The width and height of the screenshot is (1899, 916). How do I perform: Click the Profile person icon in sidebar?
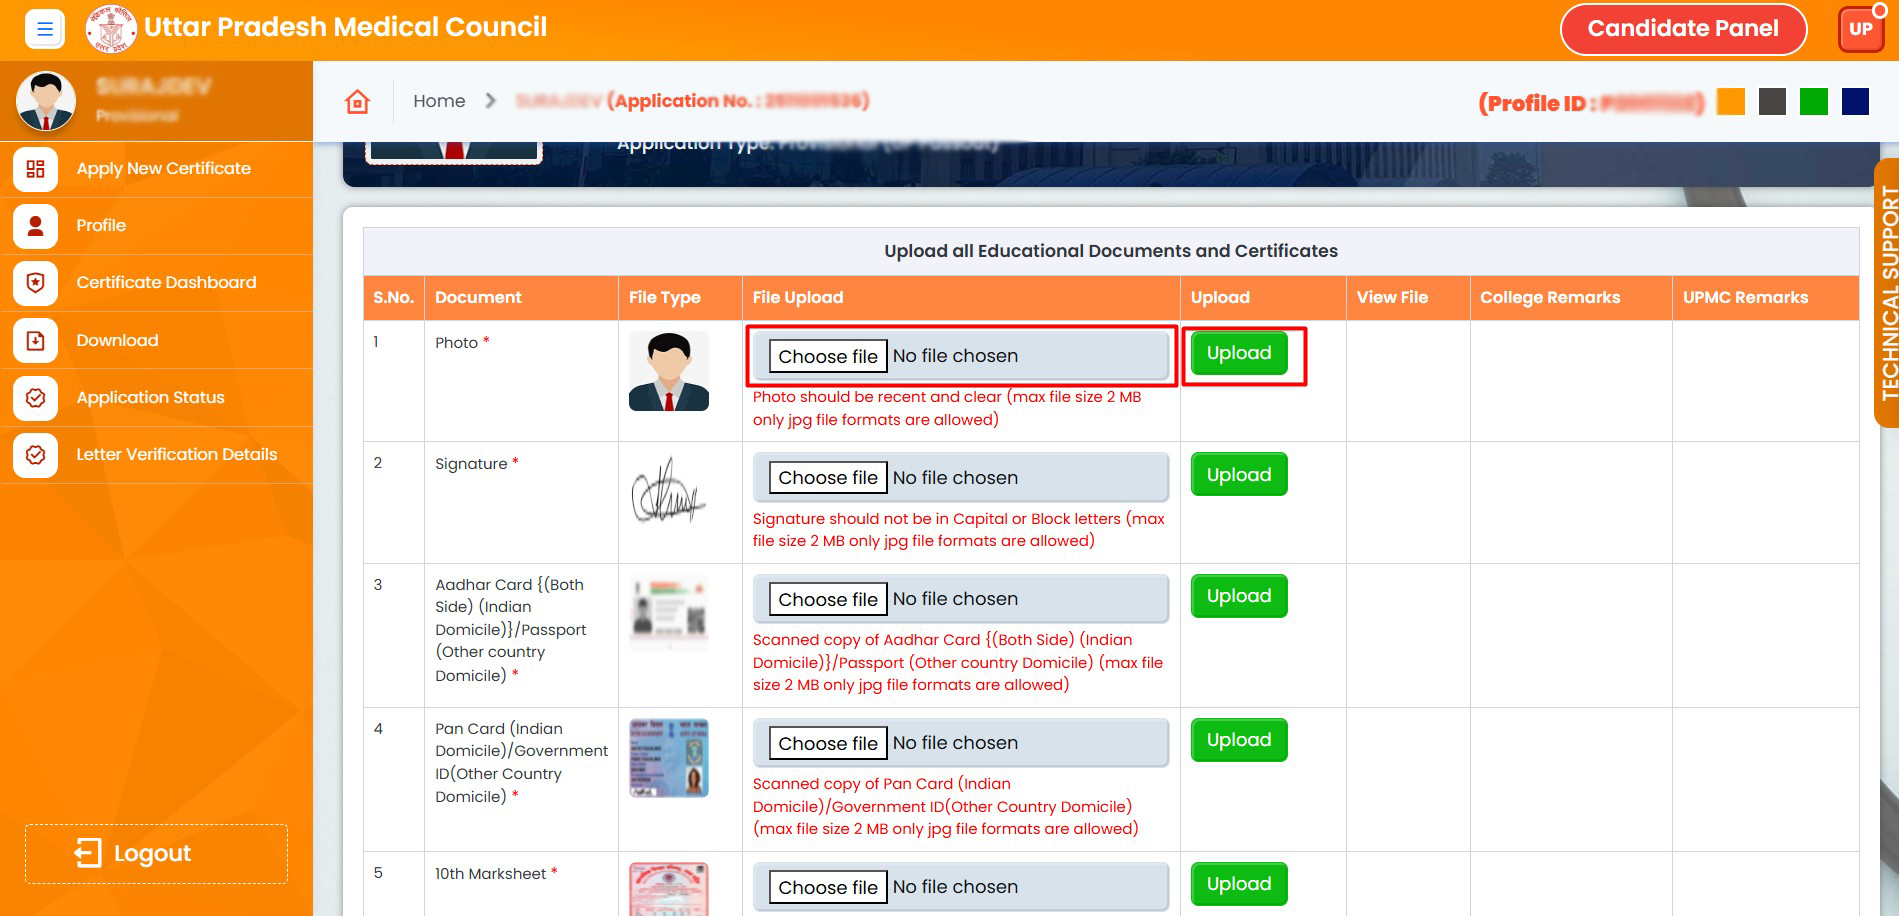tap(35, 226)
